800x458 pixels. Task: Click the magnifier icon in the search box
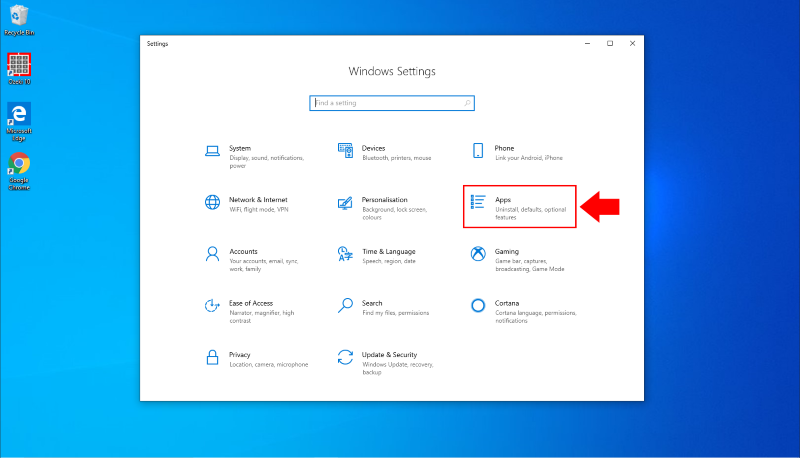467,103
